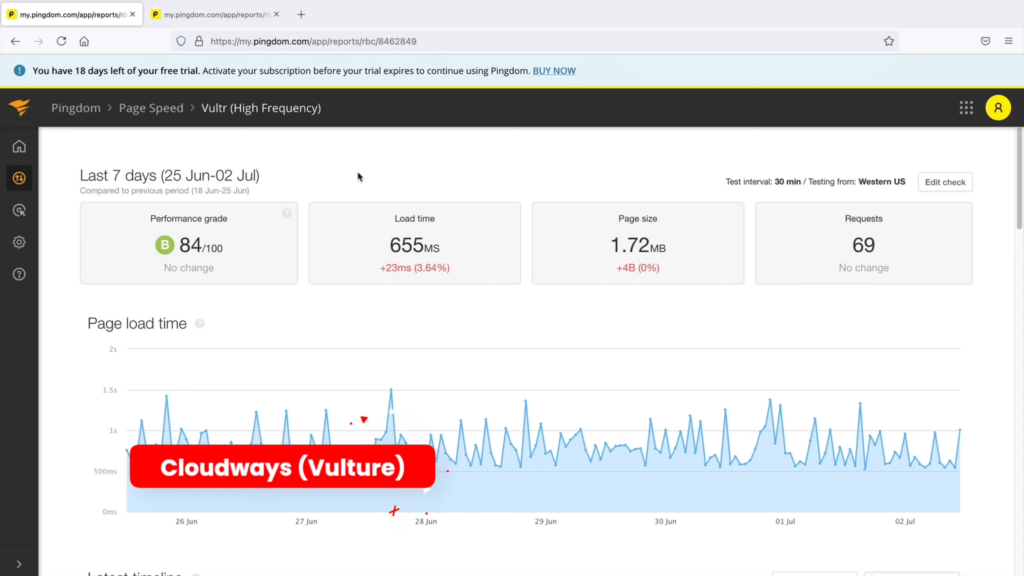Click the 'Last 7 days (25 Jun-02 Jul)' heading
1024x576 pixels.
point(170,175)
